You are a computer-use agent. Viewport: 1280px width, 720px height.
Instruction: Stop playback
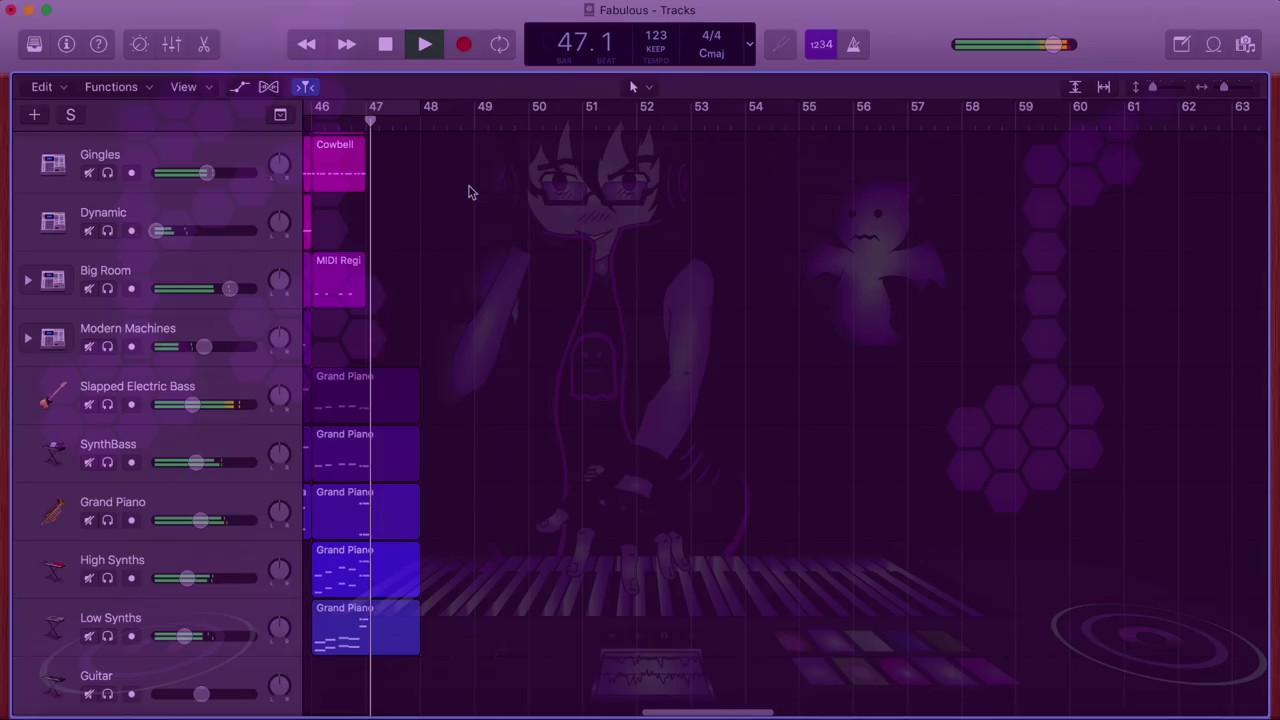385,44
